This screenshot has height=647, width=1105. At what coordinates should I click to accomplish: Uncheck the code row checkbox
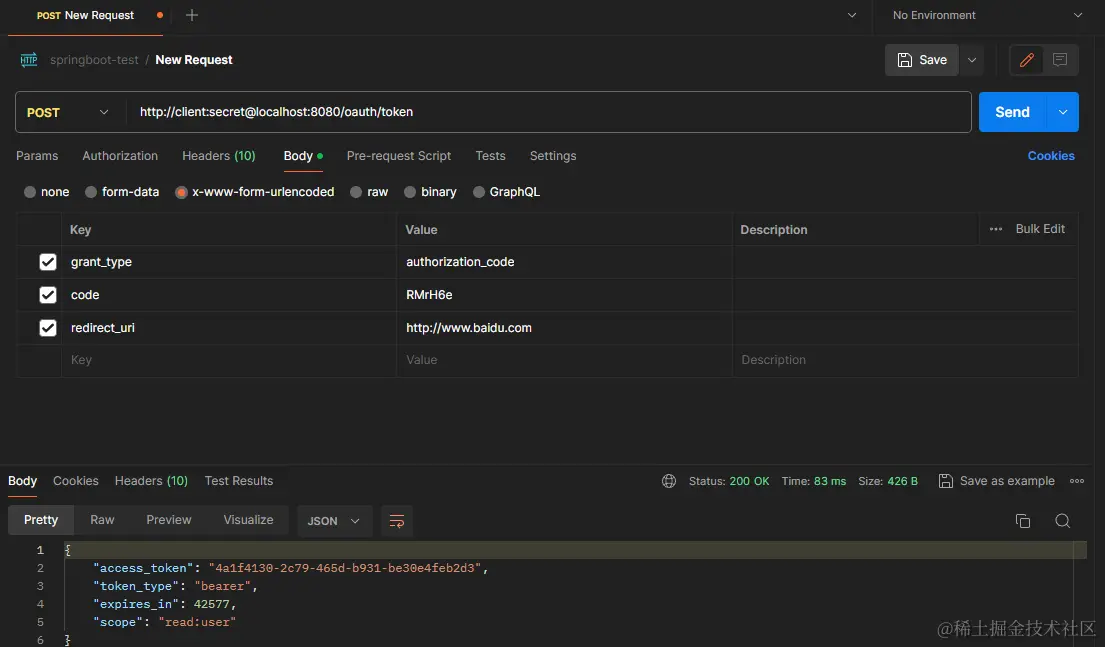47,295
